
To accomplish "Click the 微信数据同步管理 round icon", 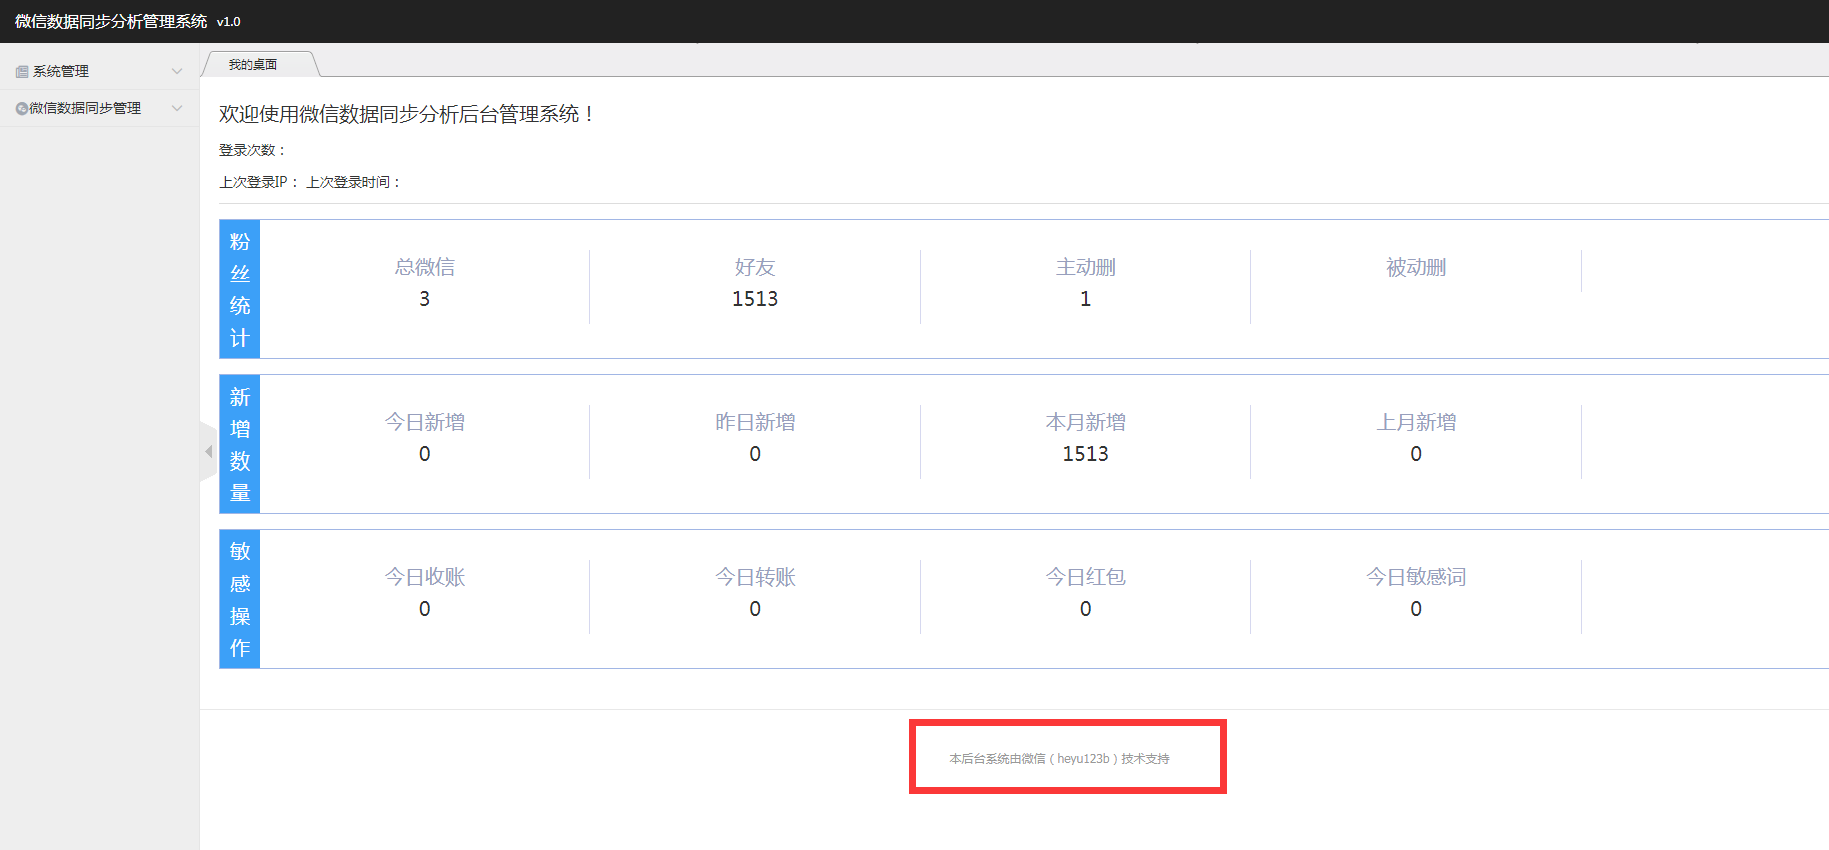I will coord(21,108).
